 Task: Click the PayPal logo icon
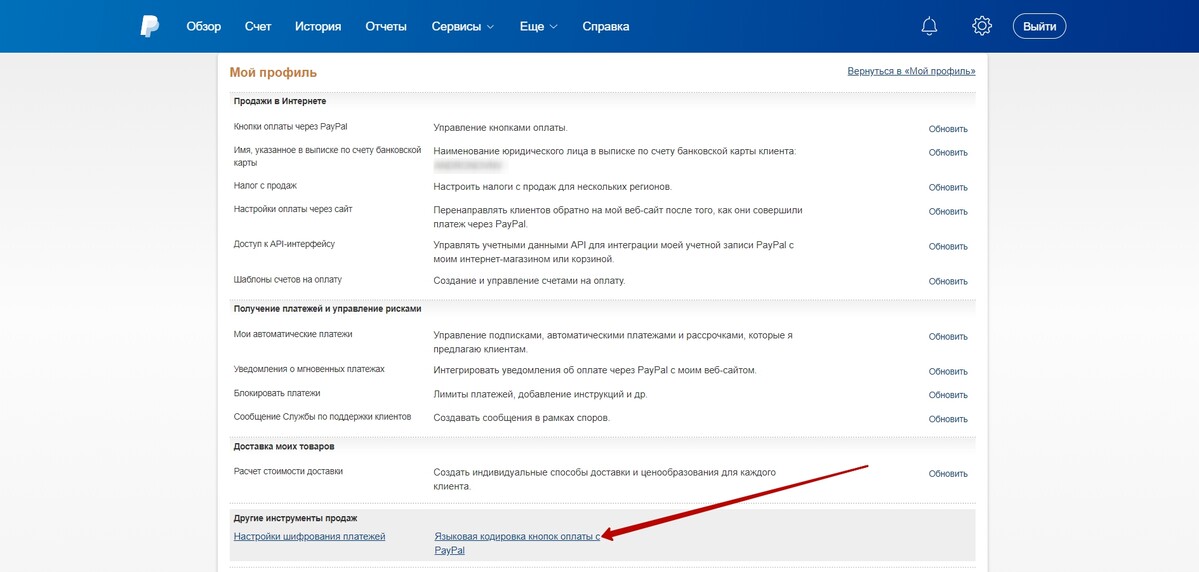click(149, 26)
